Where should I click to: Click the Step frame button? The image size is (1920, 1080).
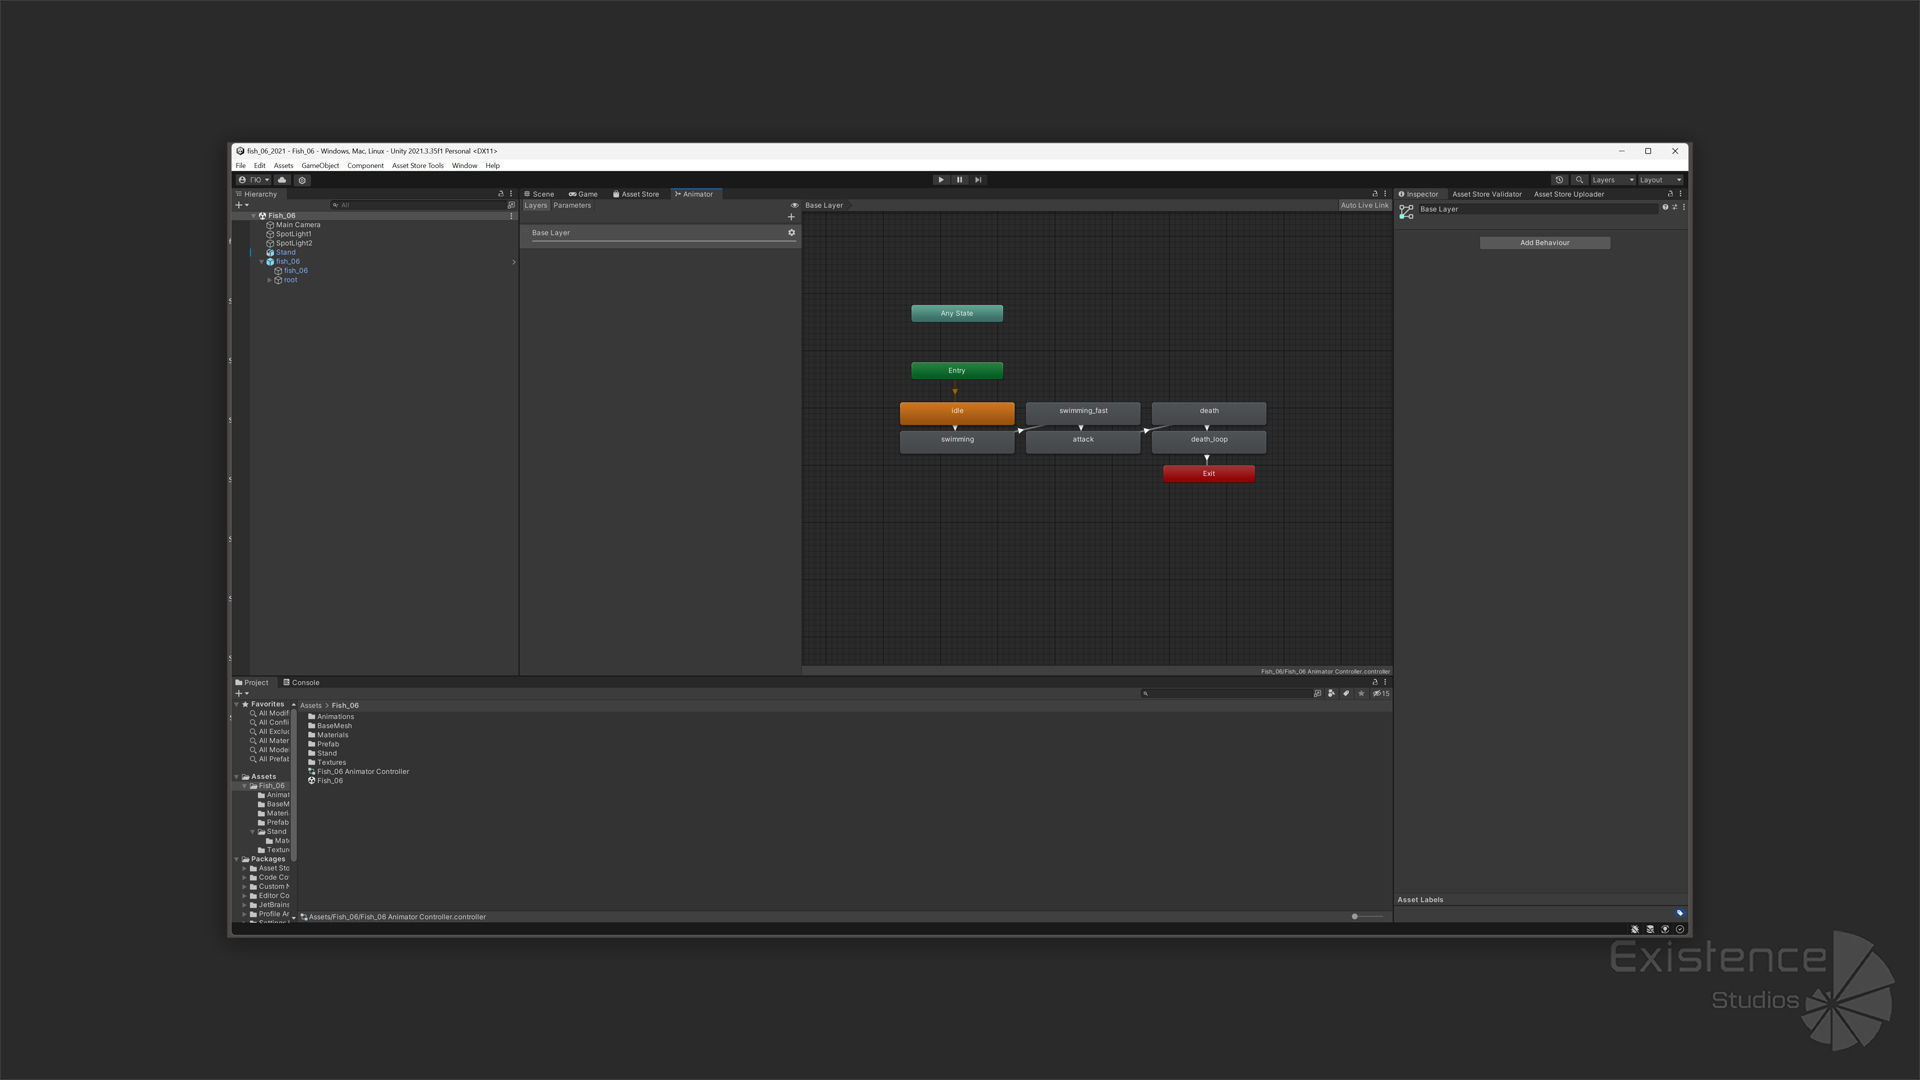click(x=978, y=180)
